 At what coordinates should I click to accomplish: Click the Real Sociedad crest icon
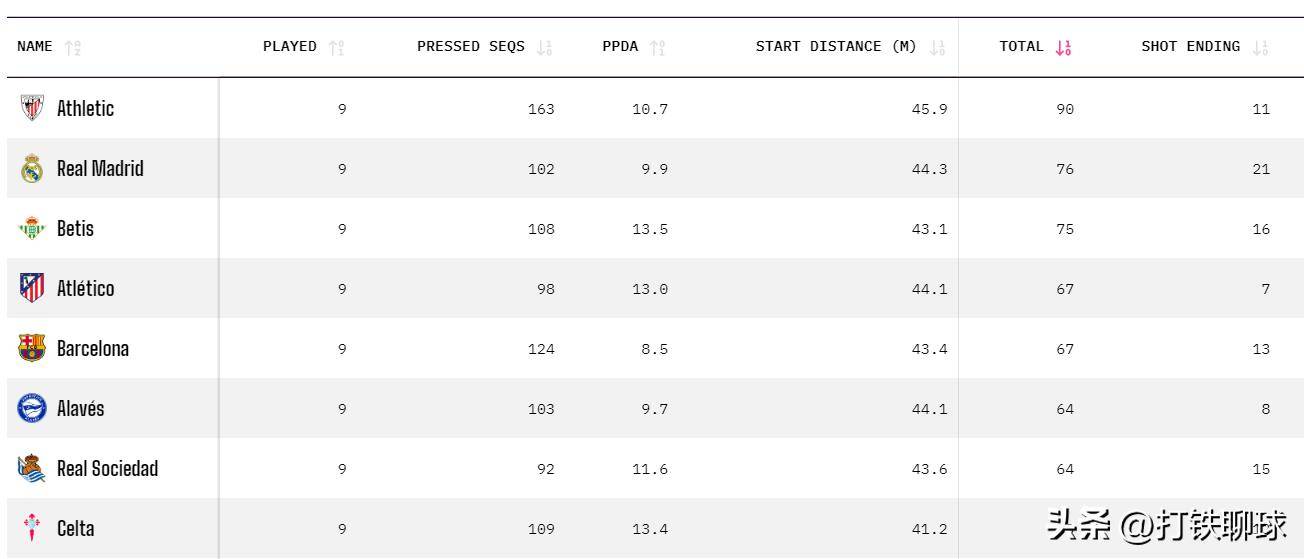[32, 468]
